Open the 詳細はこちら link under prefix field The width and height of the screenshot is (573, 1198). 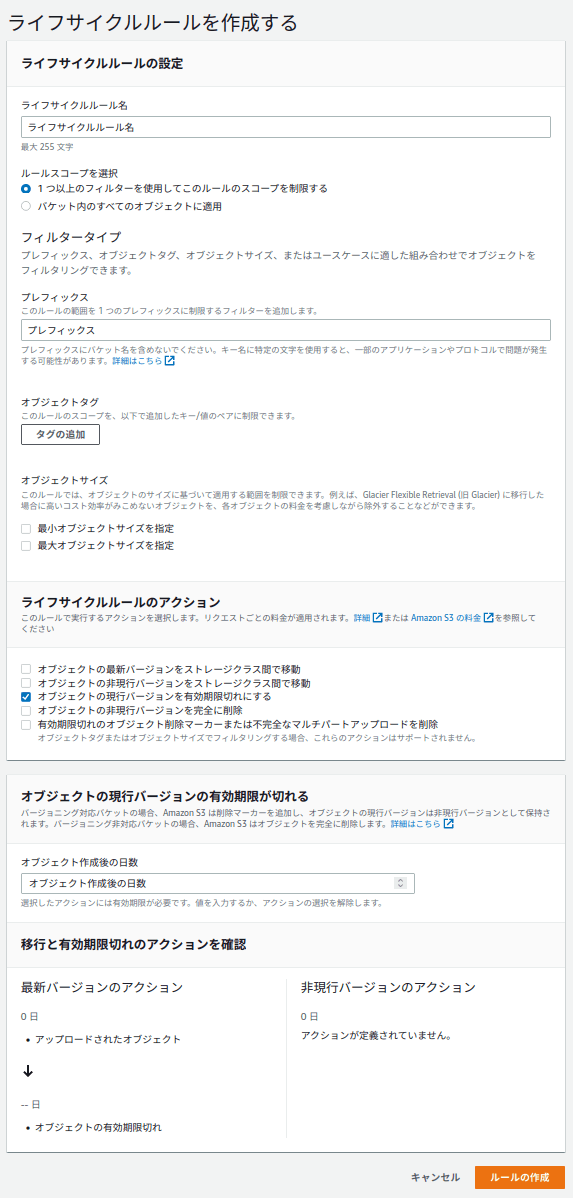pyautogui.click(x=144, y=361)
